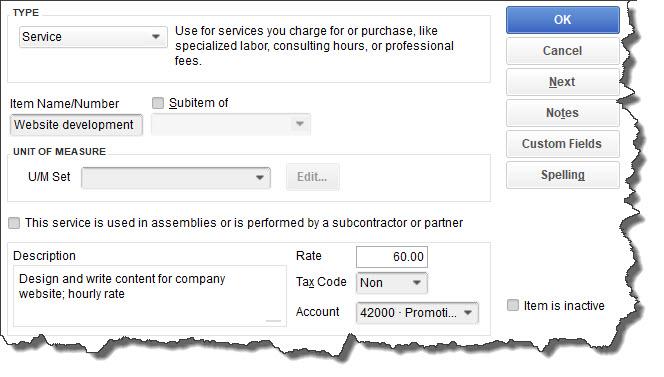Check the assemblies or subcontractor service option

(14, 223)
